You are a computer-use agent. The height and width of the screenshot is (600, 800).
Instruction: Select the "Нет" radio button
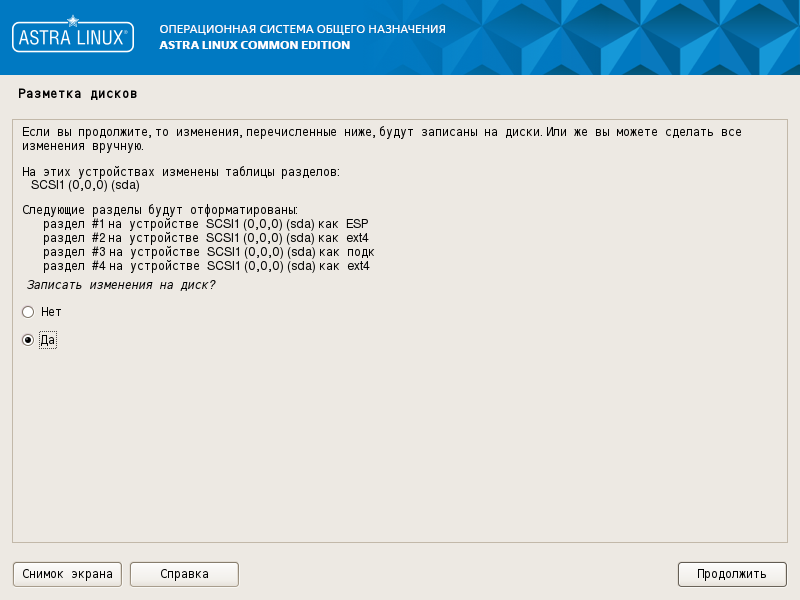[x=28, y=312]
